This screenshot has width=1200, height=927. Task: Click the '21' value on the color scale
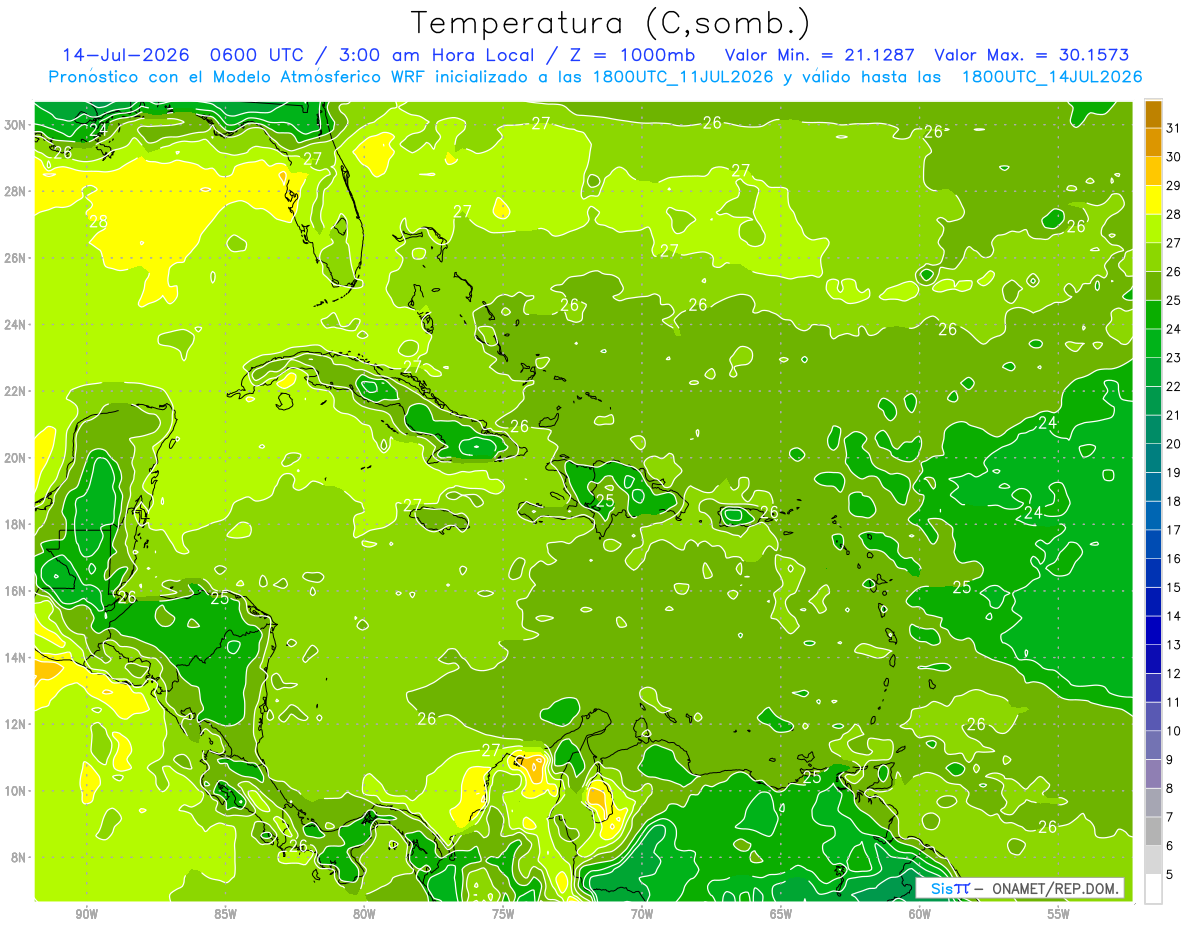click(1174, 415)
